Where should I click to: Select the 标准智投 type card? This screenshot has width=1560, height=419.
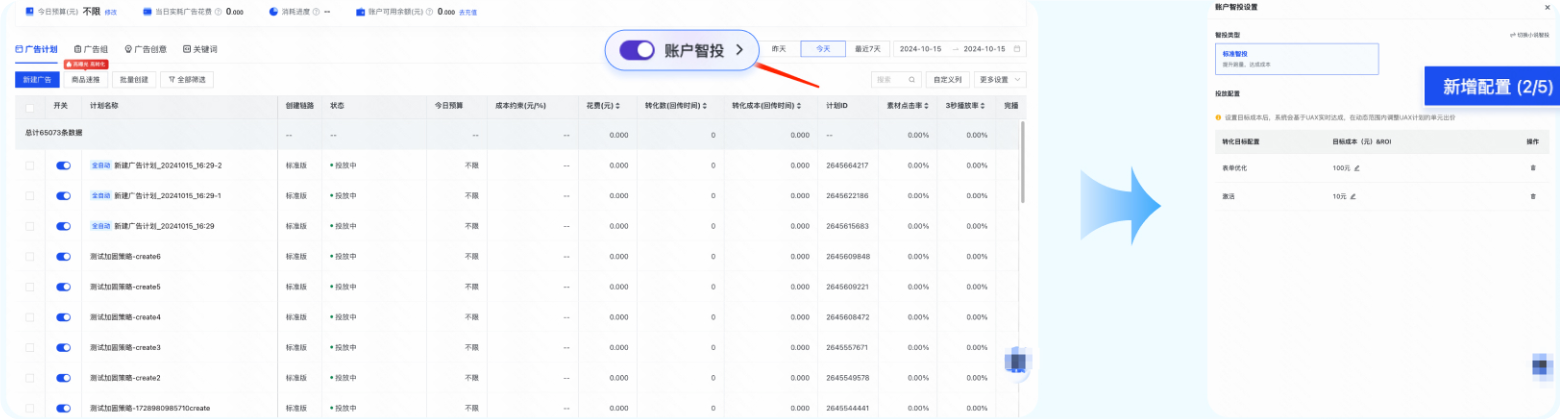click(x=1297, y=58)
